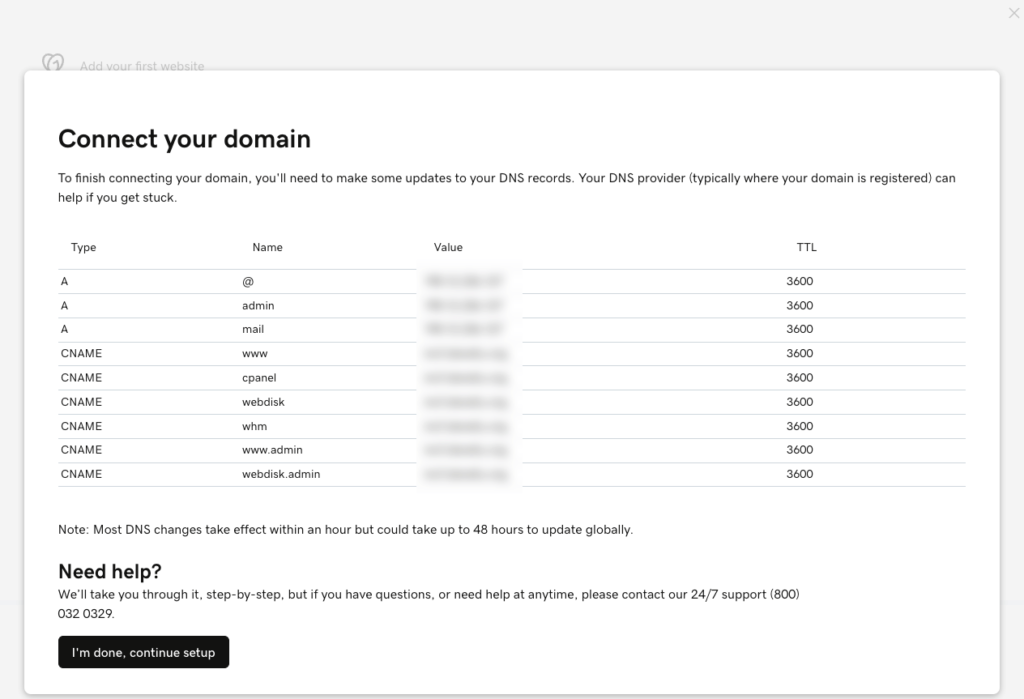
Task: Click the TTL value for the whm row
Action: click(x=799, y=426)
